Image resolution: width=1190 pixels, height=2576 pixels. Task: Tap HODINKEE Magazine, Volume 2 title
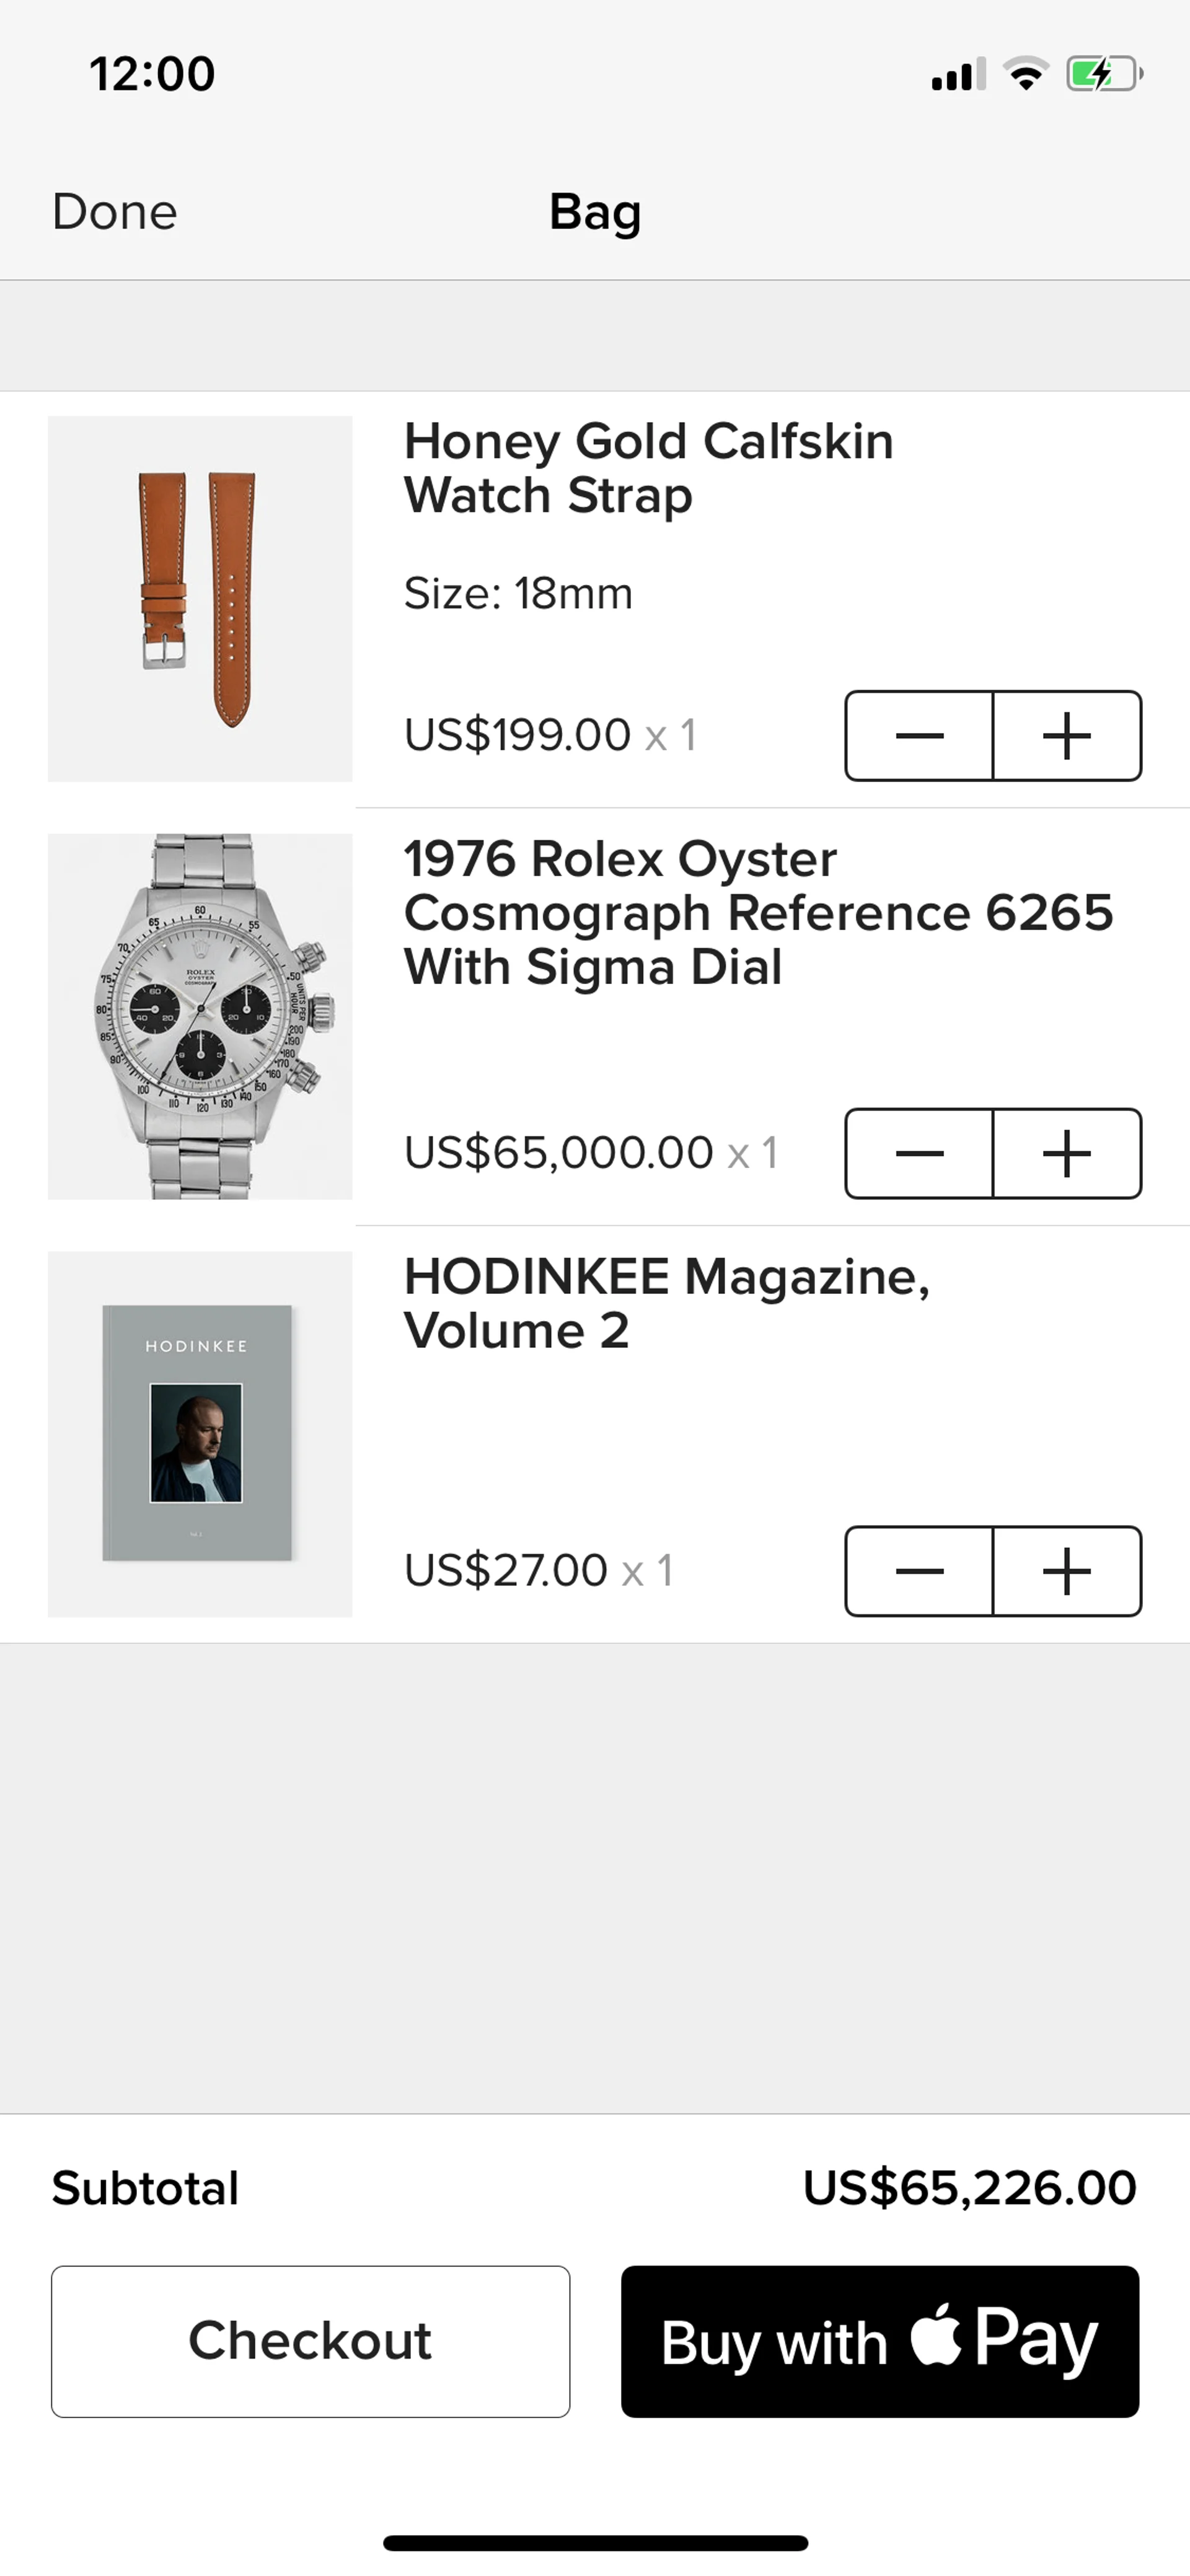pyautogui.click(x=666, y=1303)
